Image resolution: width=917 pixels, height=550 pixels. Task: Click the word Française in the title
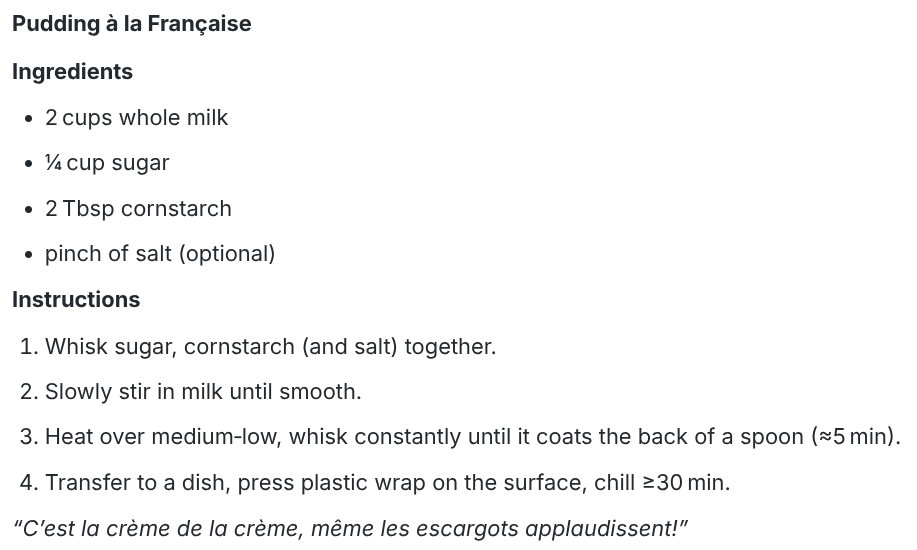[199, 24]
